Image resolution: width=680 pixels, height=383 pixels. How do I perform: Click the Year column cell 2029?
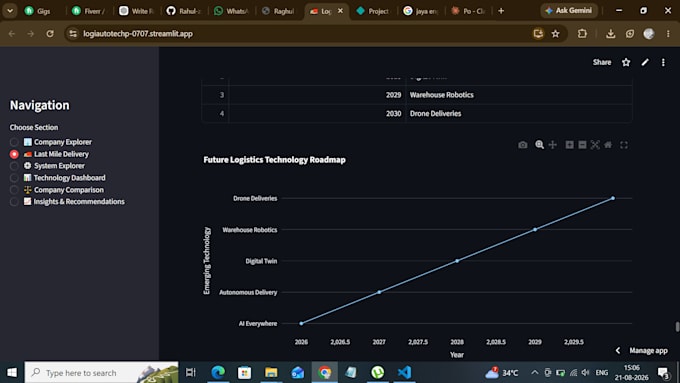click(x=317, y=95)
